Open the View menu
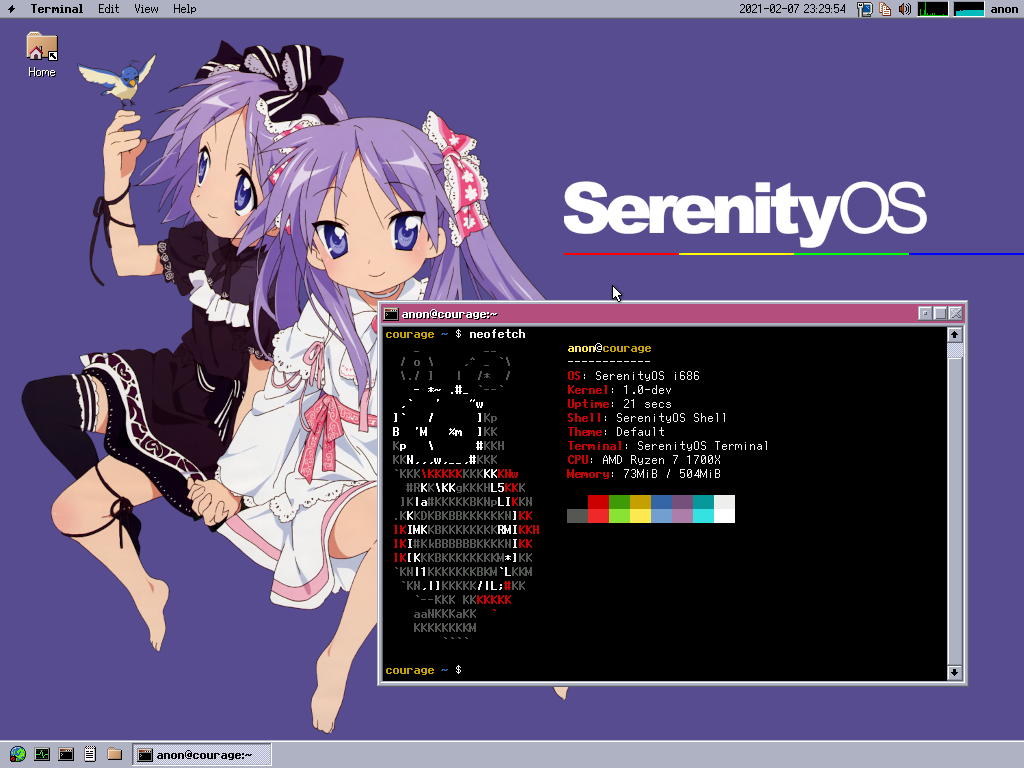1024x768 pixels. tap(146, 8)
